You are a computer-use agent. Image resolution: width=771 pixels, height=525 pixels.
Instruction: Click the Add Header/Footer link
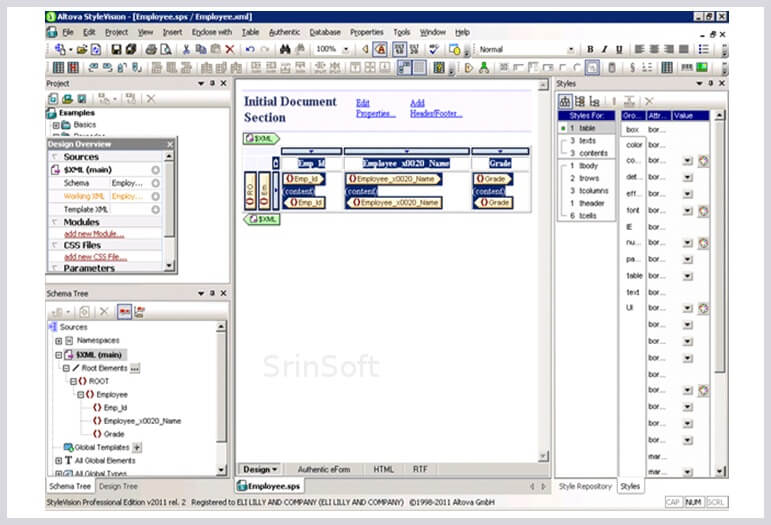(436, 108)
